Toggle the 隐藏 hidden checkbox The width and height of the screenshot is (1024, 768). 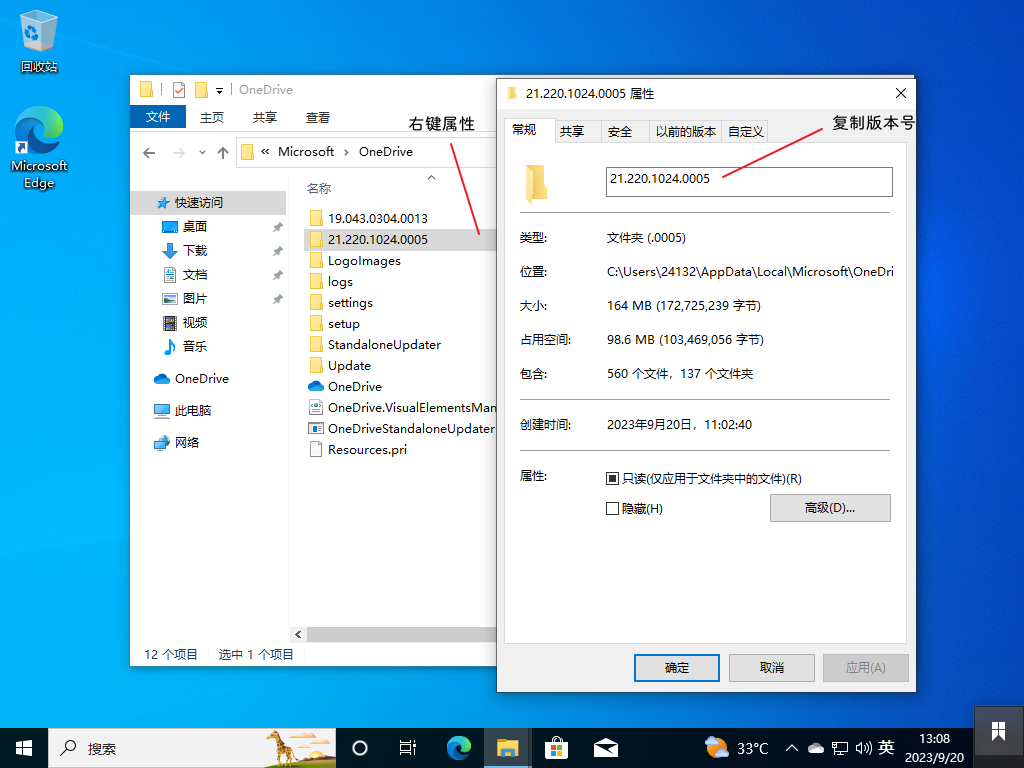click(612, 509)
